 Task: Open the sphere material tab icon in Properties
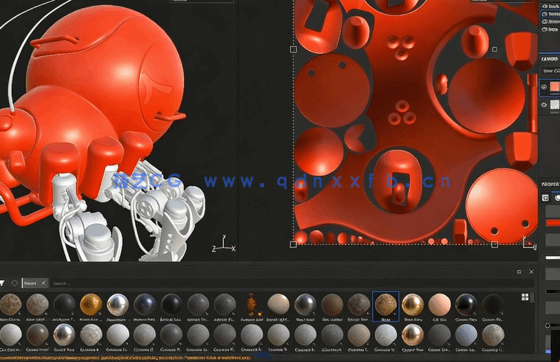click(x=557, y=198)
